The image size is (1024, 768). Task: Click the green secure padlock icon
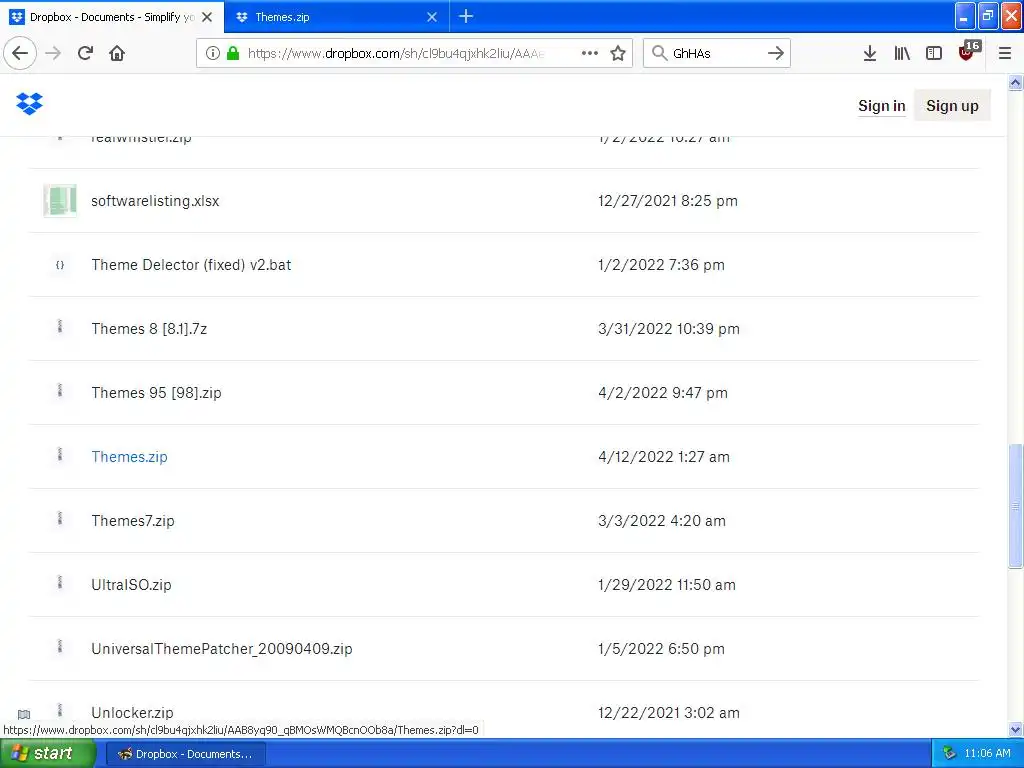(232, 53)
